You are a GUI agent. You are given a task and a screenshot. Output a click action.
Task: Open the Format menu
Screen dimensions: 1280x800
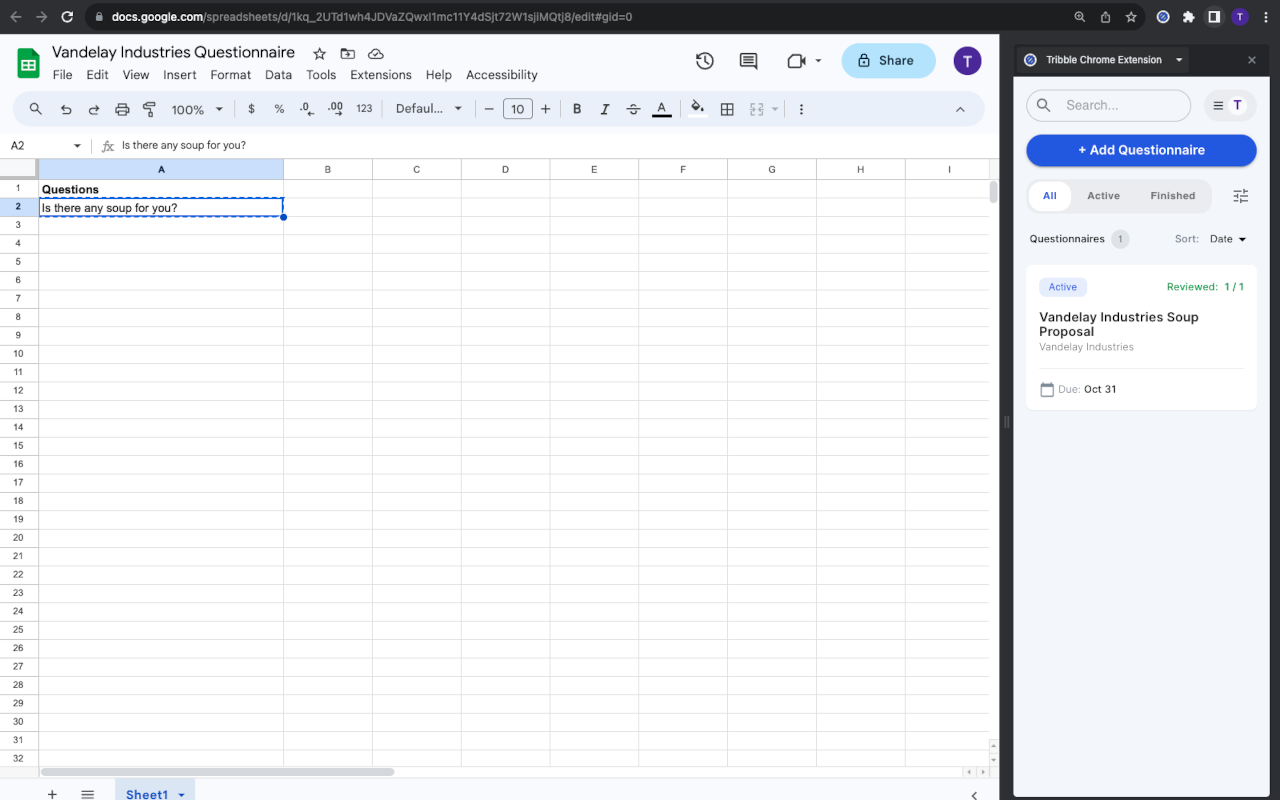tap(231, 75)
